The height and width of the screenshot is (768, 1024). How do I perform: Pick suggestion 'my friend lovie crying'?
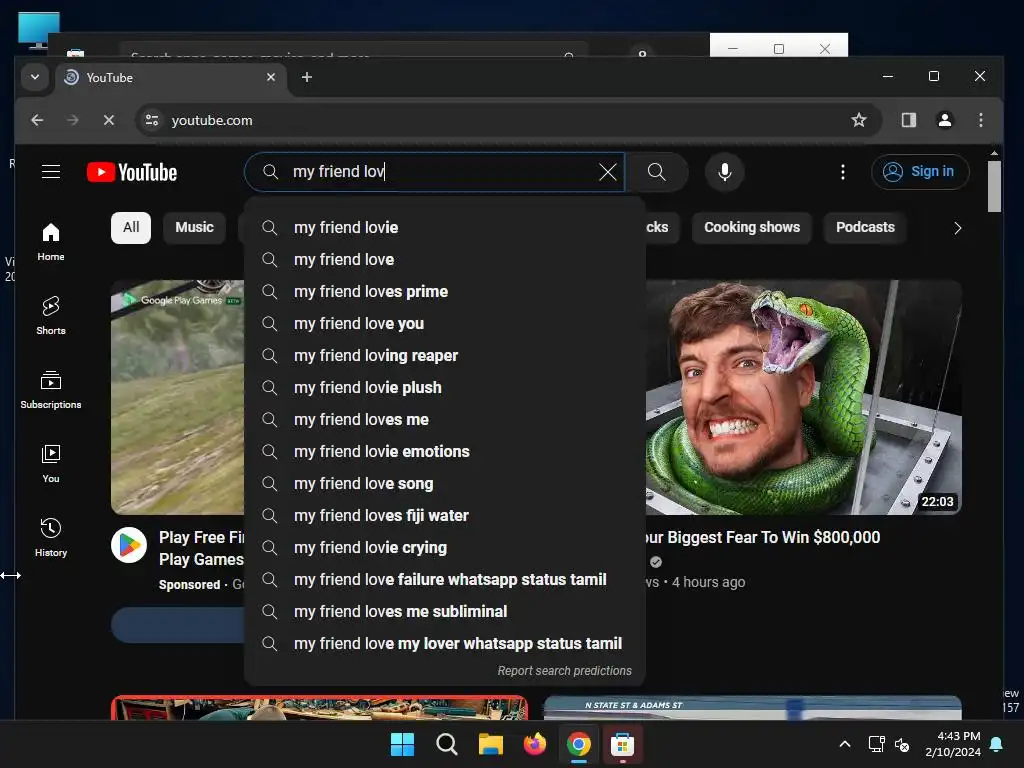tap(445, 547)
